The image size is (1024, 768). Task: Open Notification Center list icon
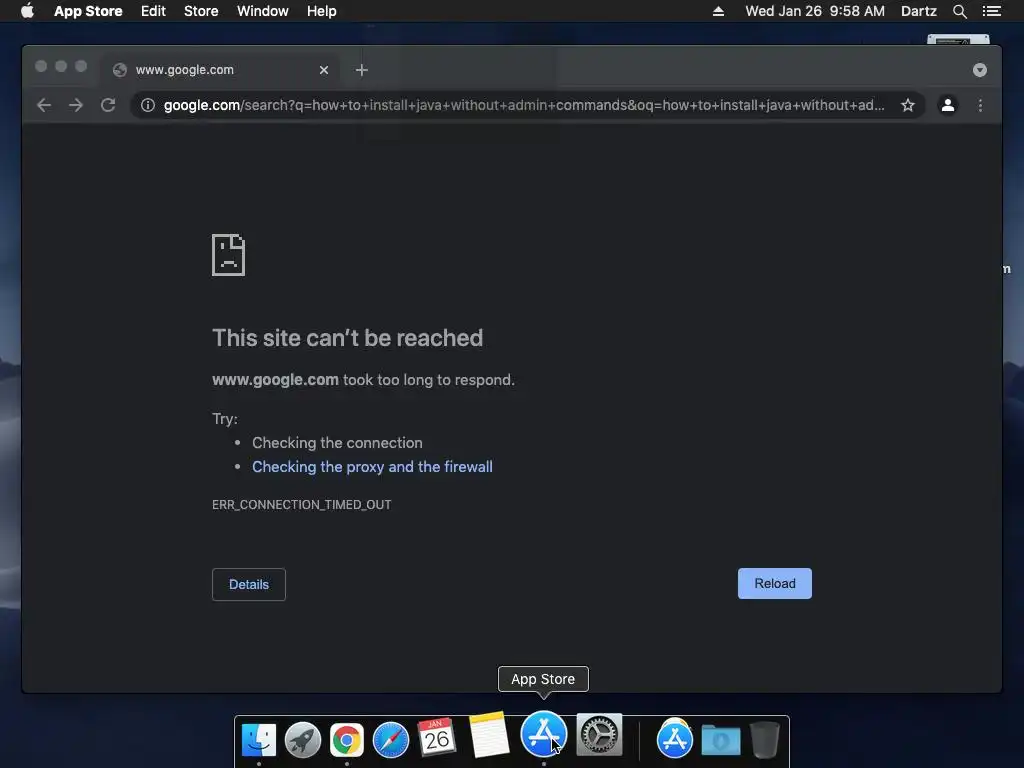(x=991, y=11)
